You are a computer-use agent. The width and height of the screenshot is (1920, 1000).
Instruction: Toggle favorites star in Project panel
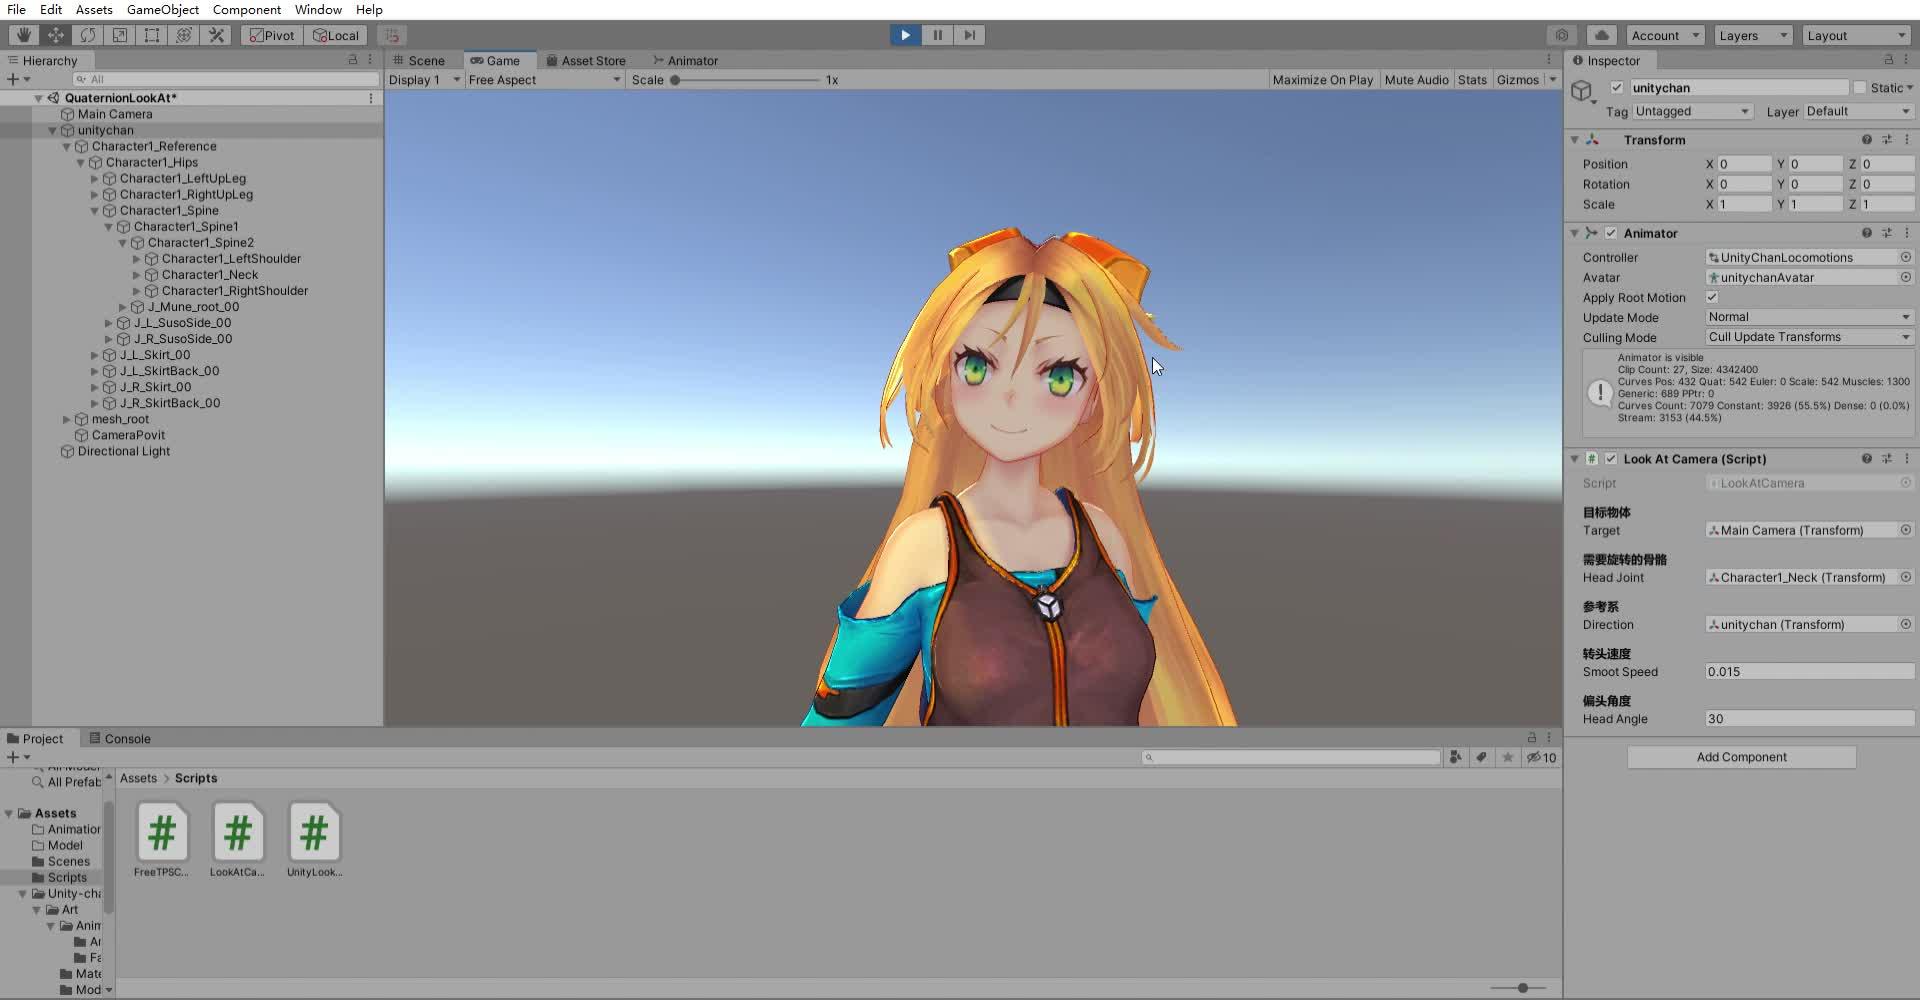[1507, 757]
